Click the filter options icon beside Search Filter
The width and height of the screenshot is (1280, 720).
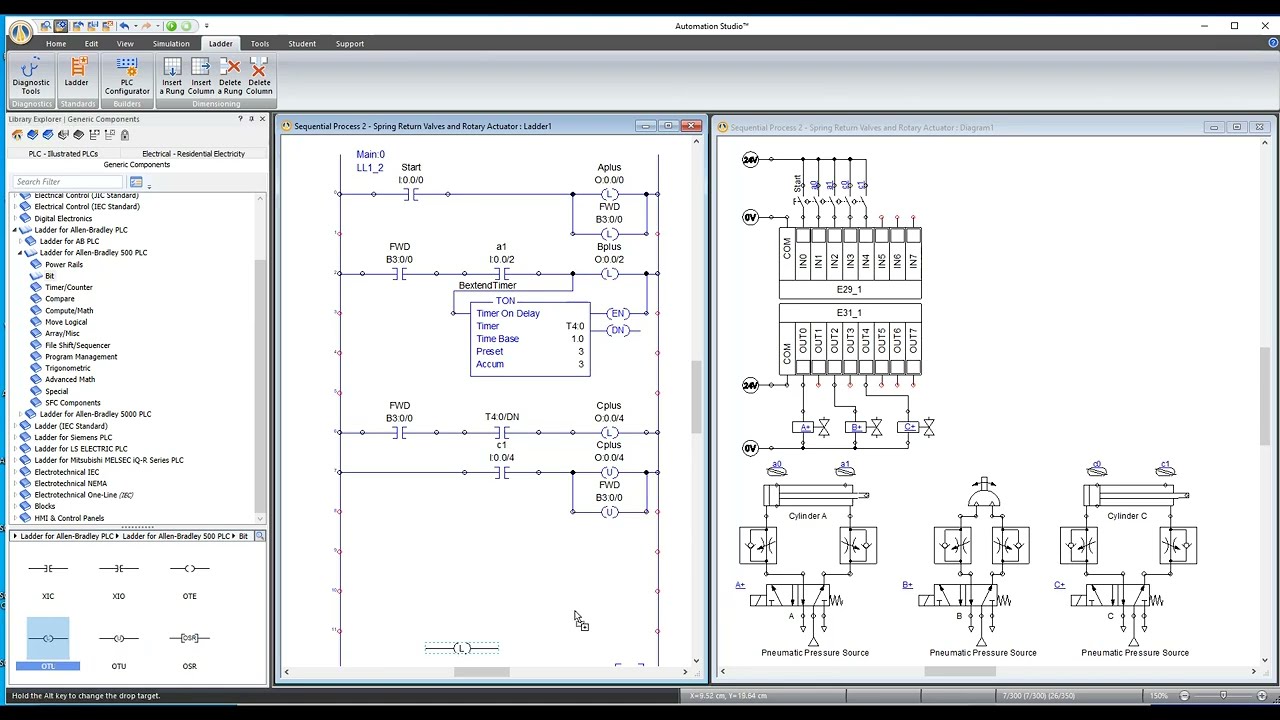coord(136,182)
